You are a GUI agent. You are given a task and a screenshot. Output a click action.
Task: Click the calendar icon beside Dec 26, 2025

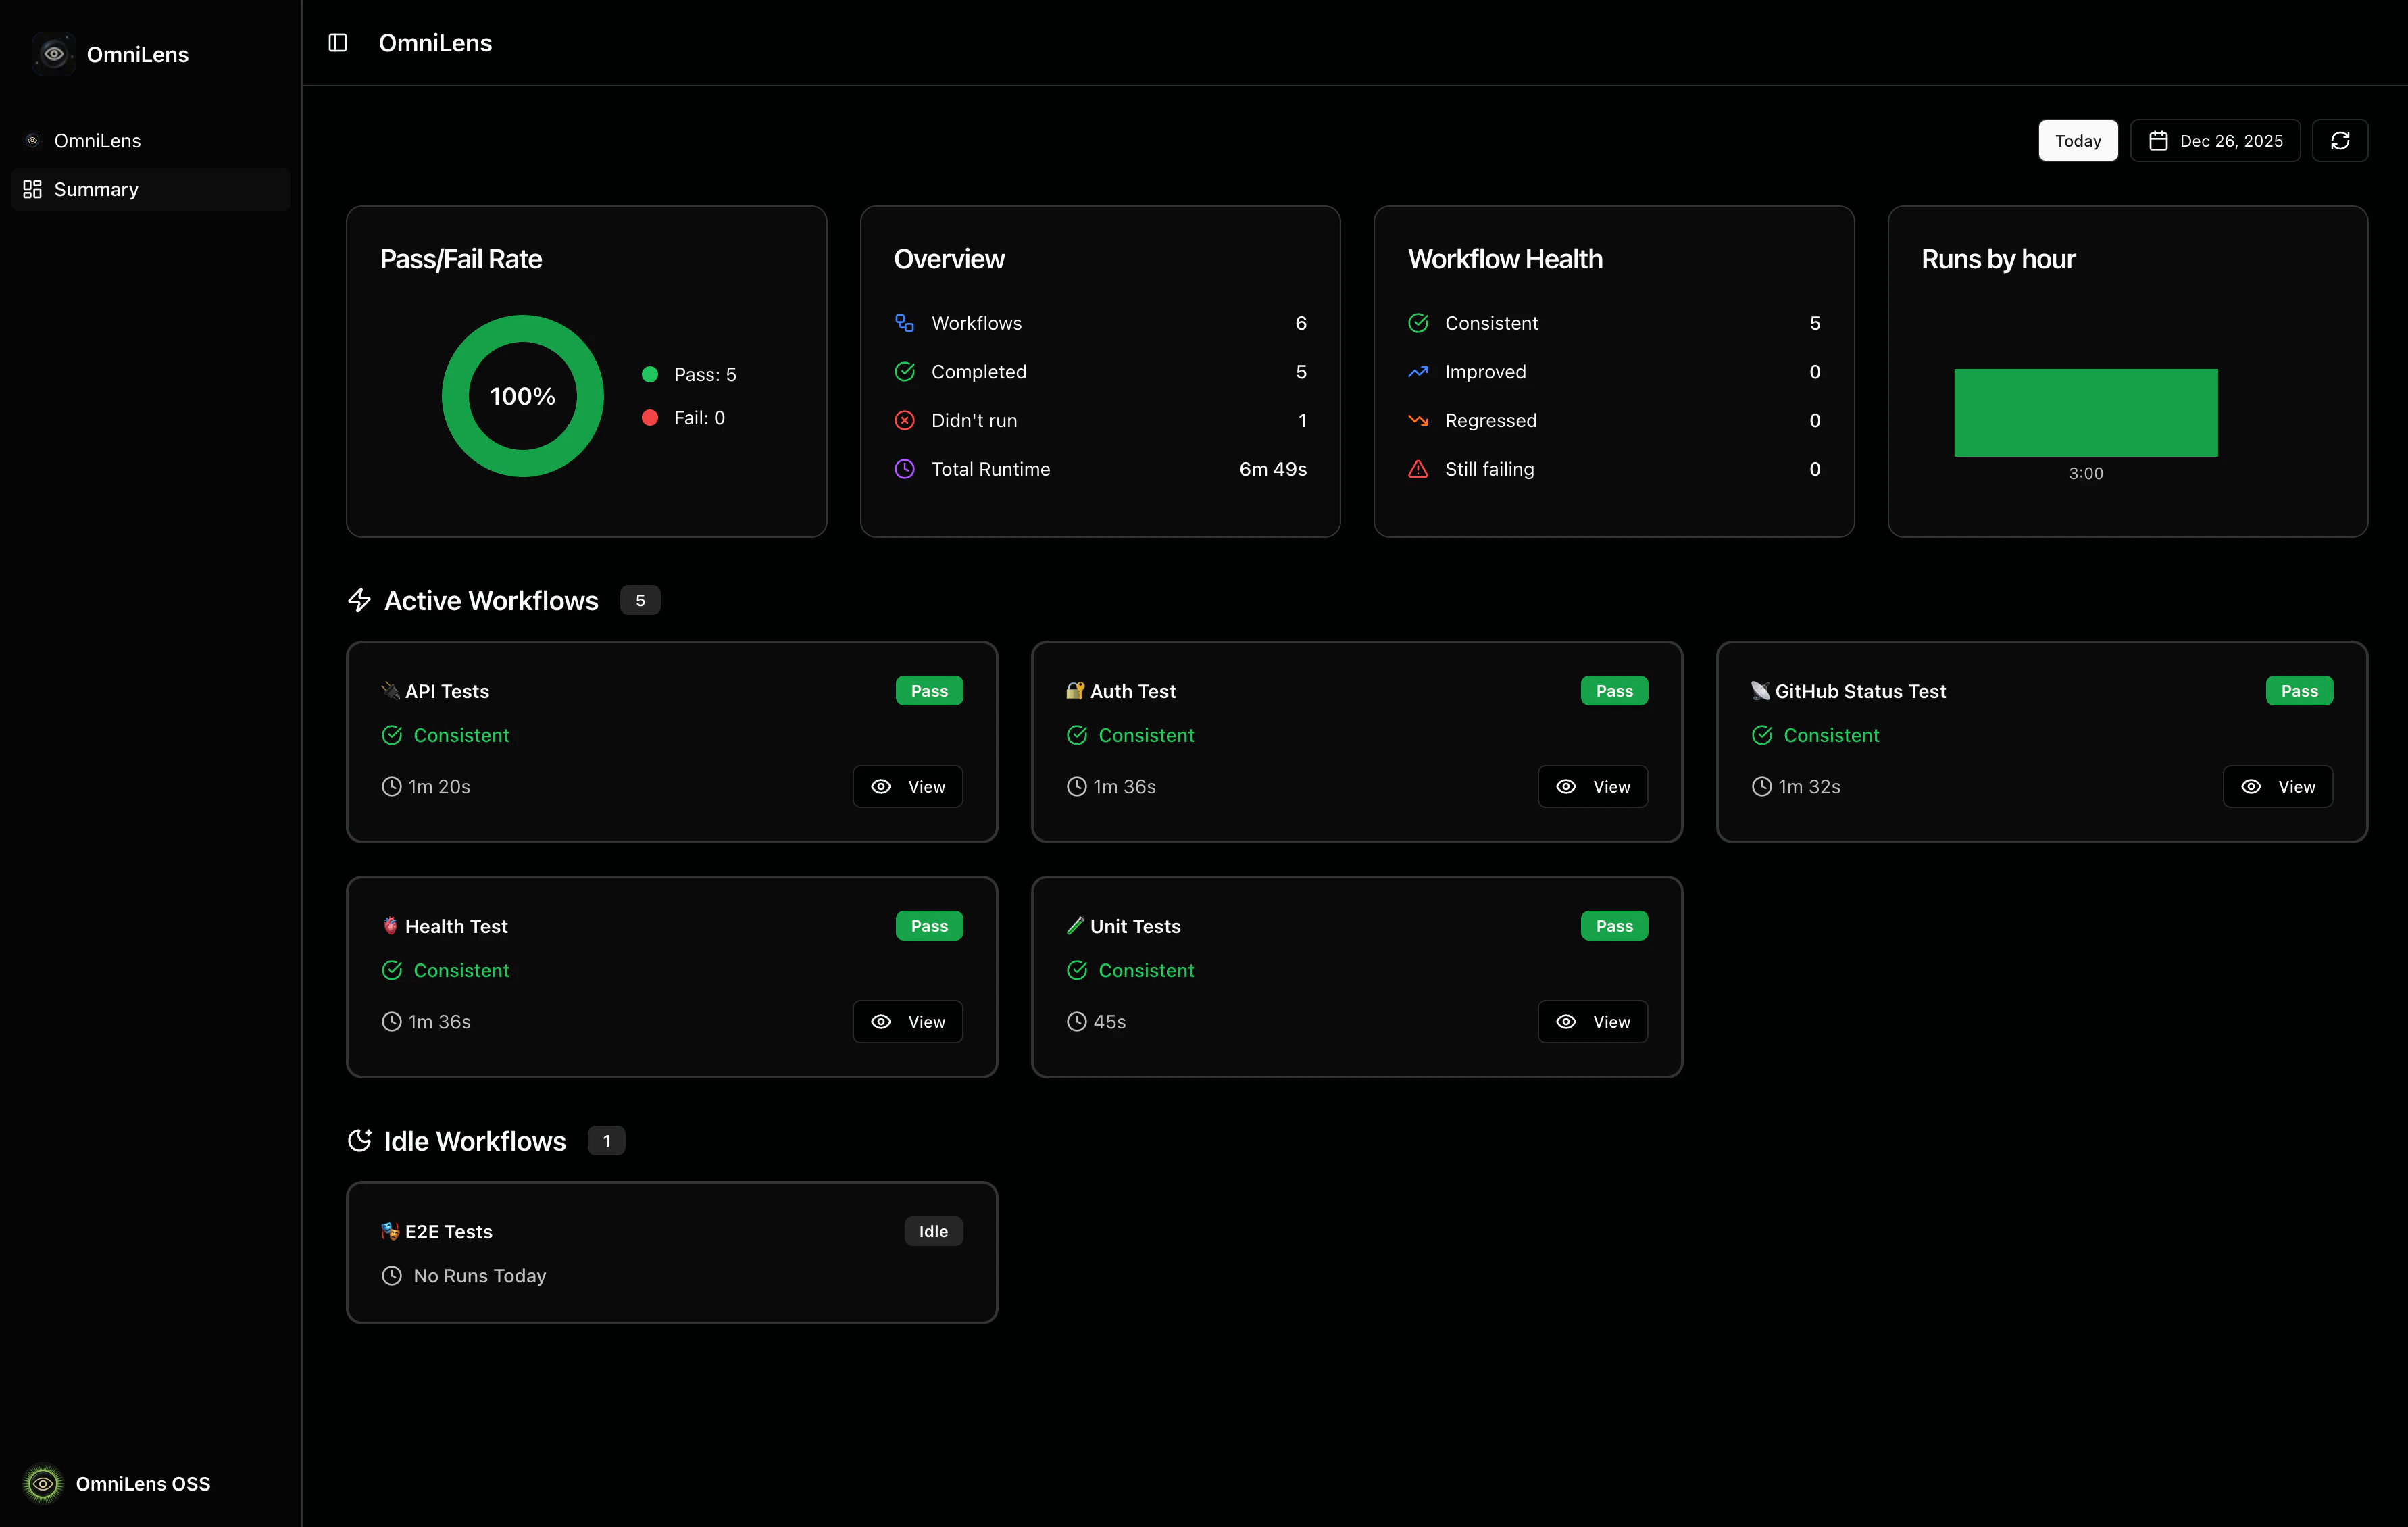click(2157, 140)
